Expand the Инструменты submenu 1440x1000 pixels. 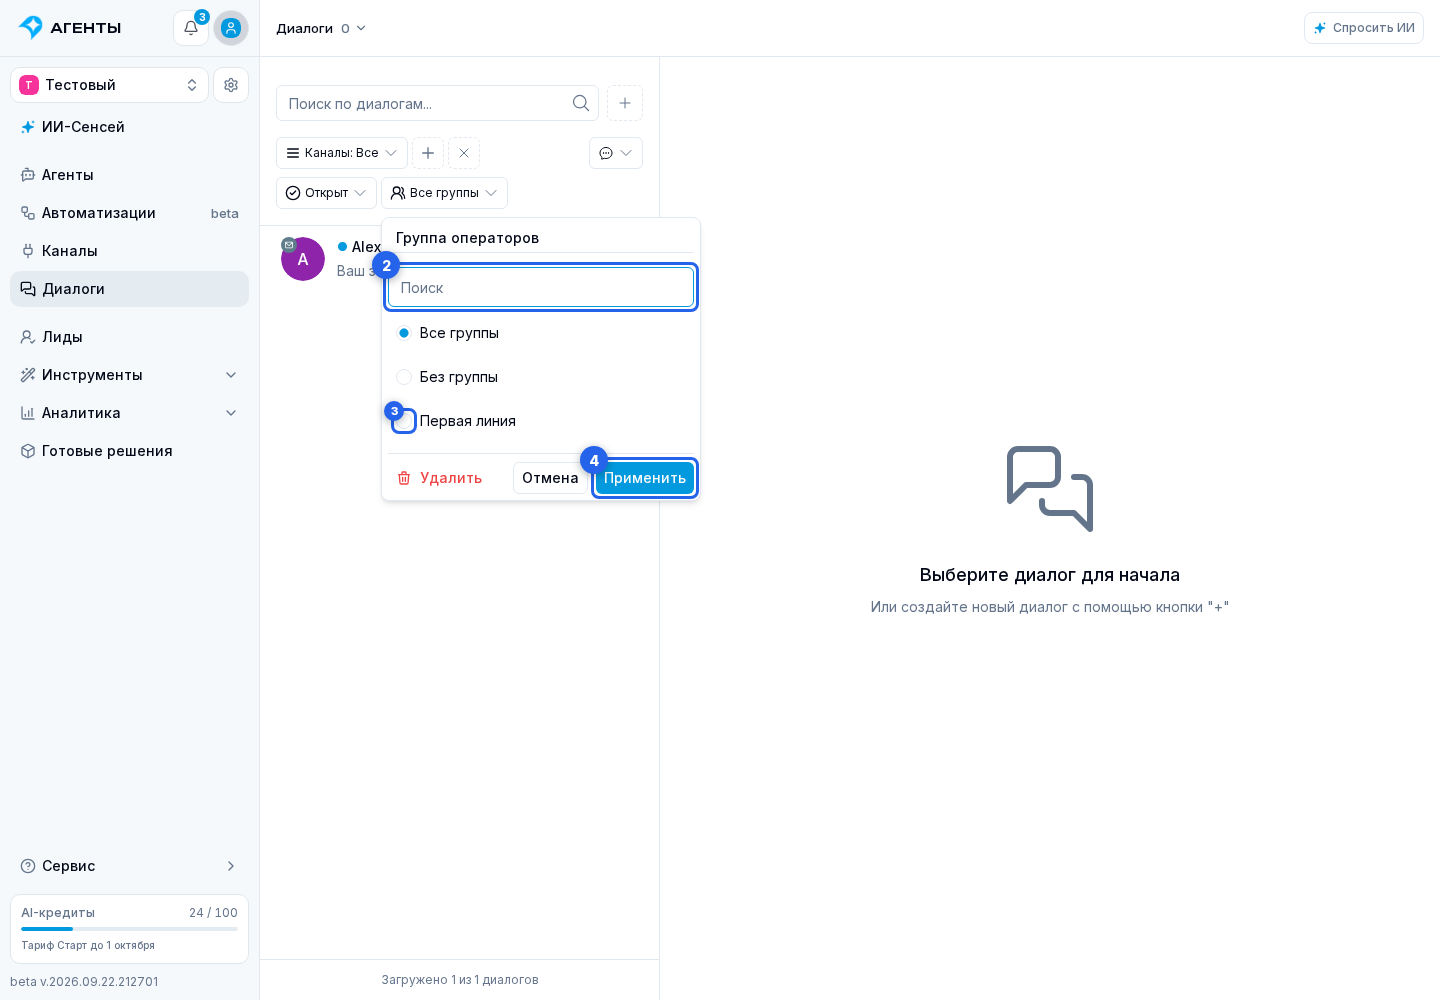pyautogui.click(x=129, y=375)
